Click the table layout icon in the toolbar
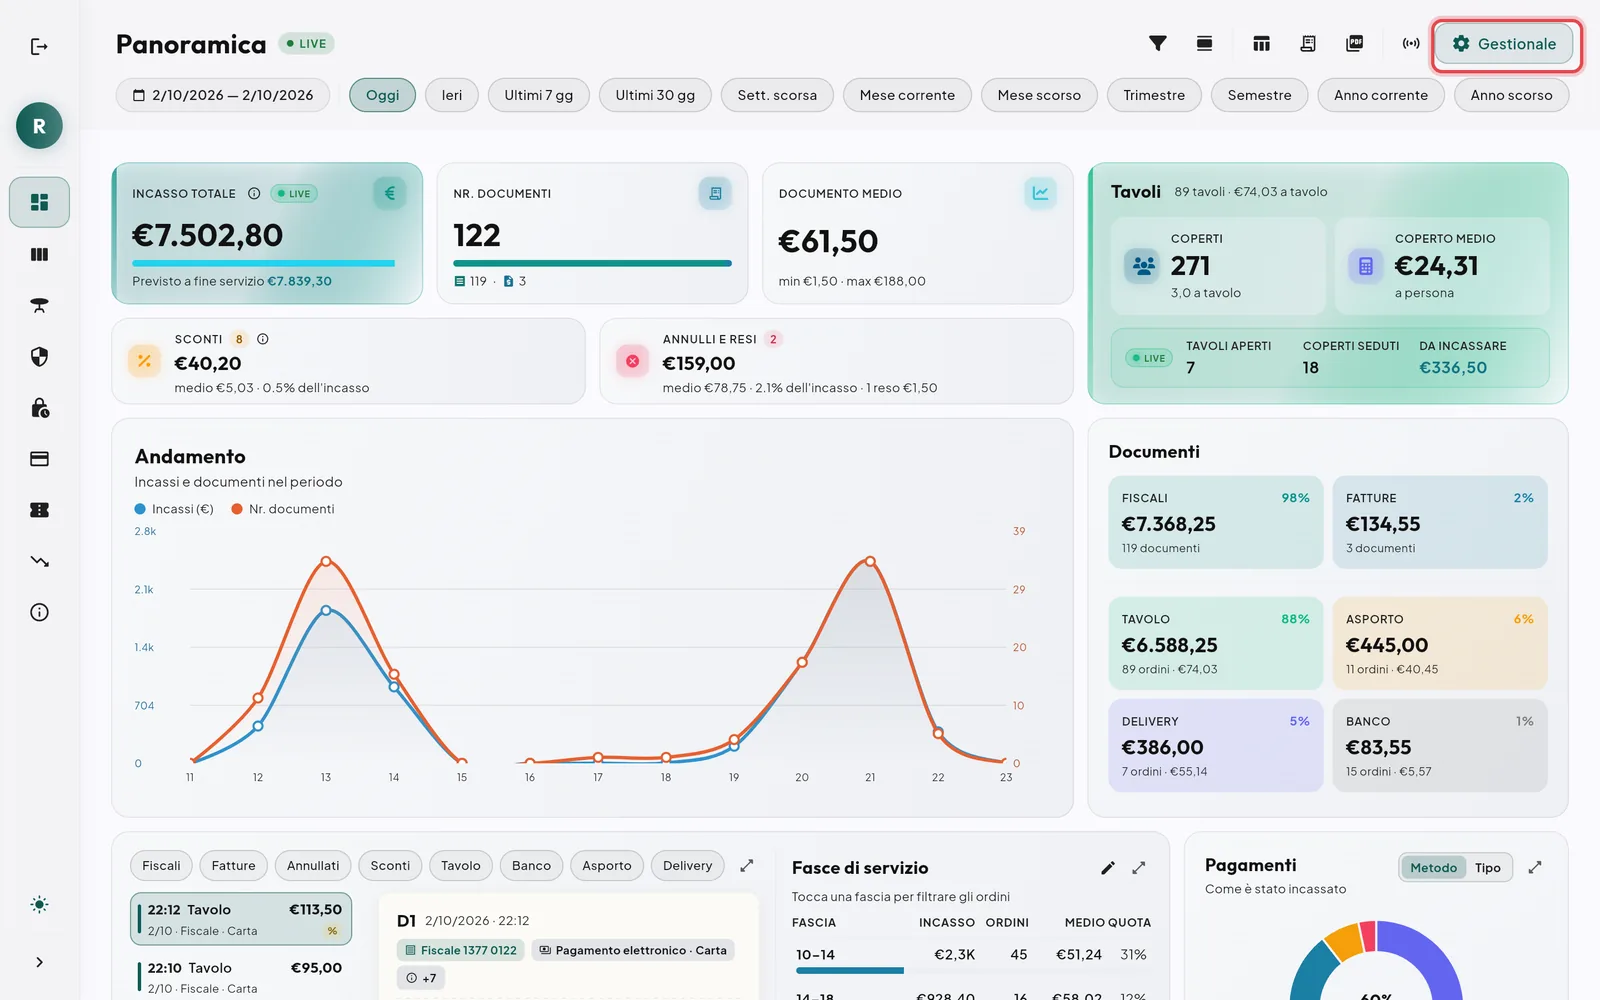Screen dimensions: 1600x1000 tap(1261, 43)
